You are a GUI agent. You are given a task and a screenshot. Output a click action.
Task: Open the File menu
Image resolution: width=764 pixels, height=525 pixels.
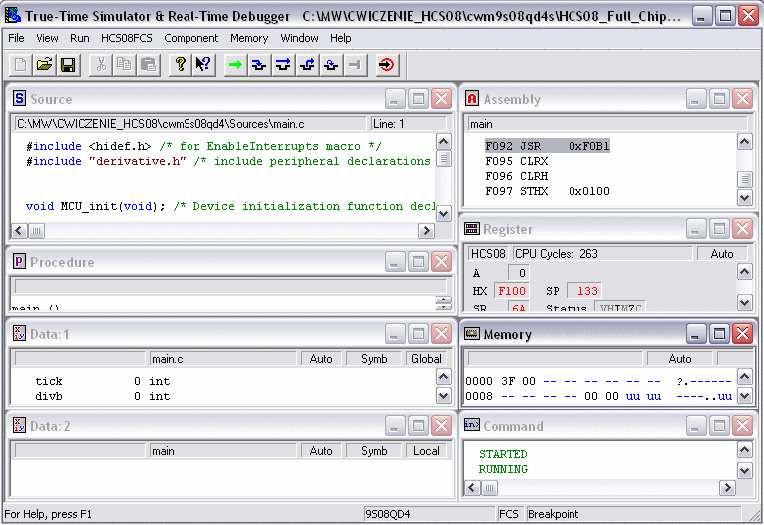(x=16, y=38)
